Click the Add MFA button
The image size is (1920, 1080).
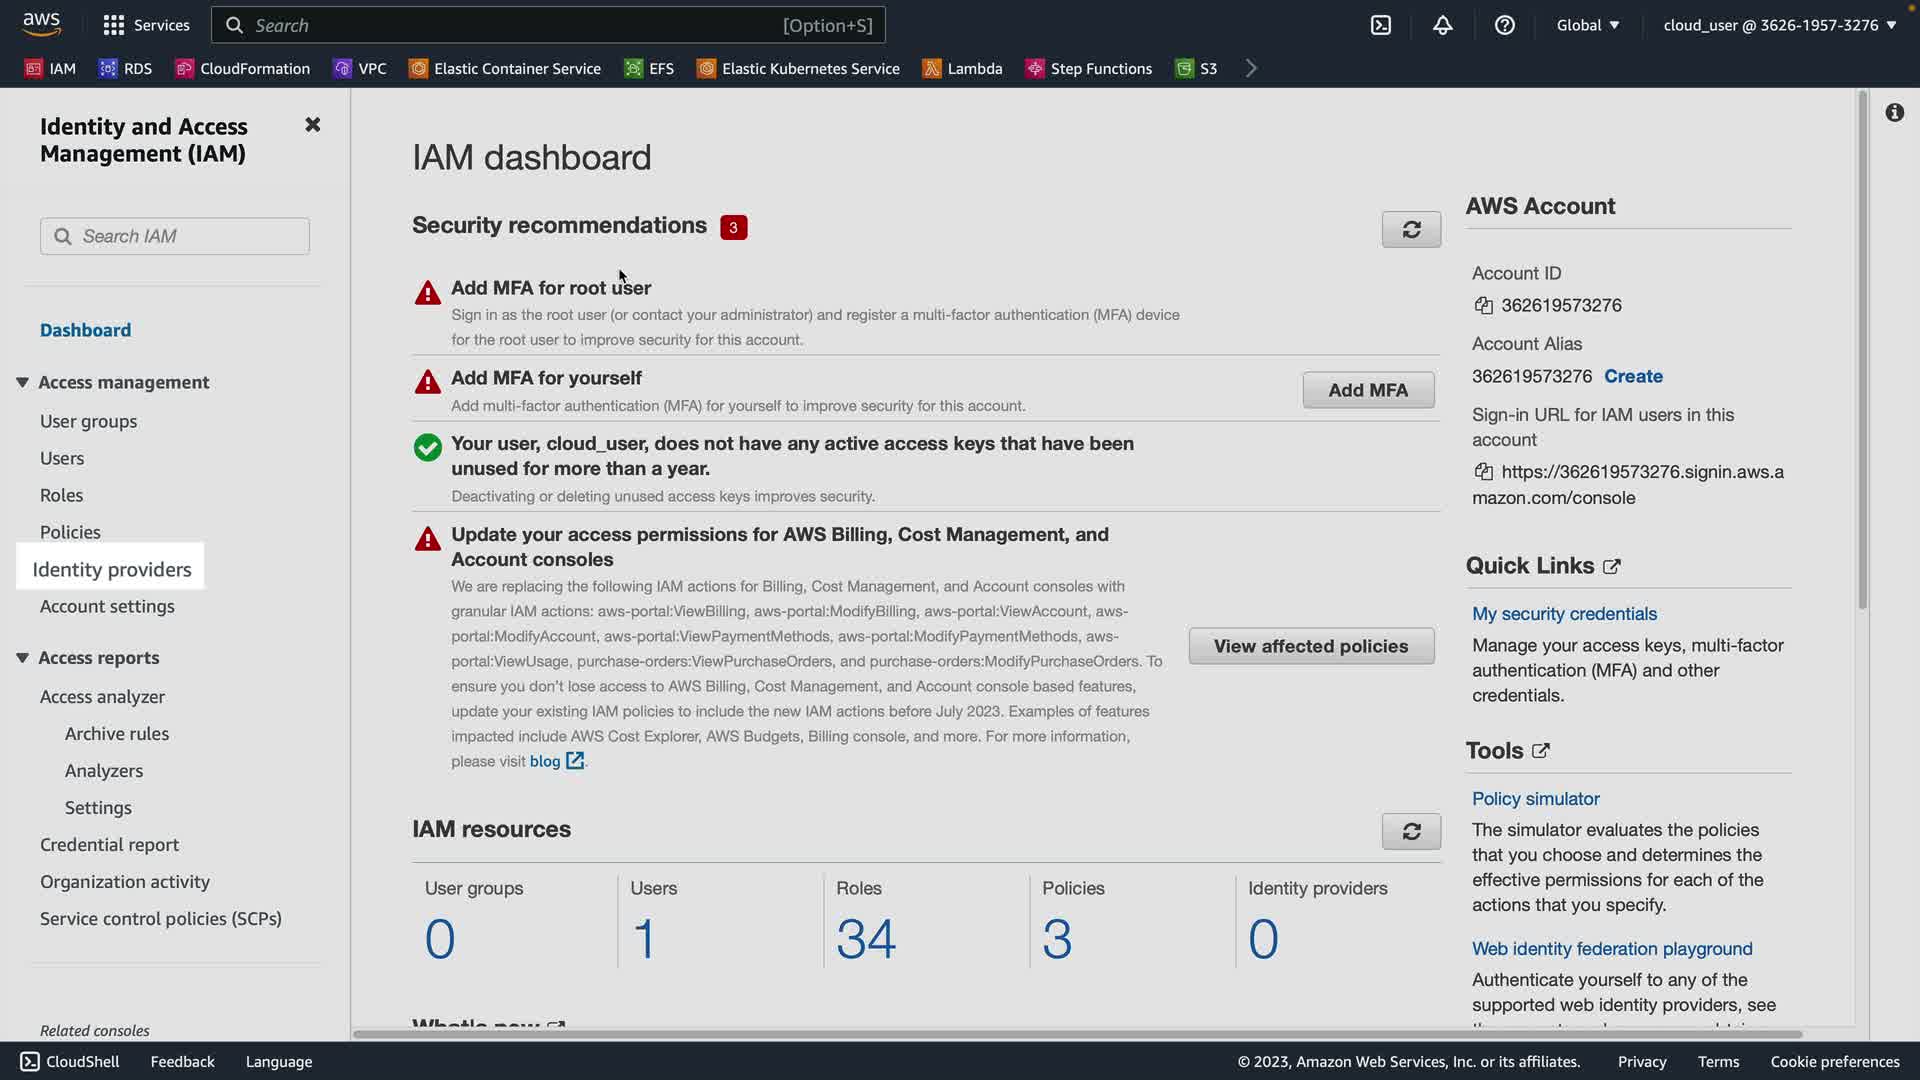pyautogui.click(x=1367, y=390)
